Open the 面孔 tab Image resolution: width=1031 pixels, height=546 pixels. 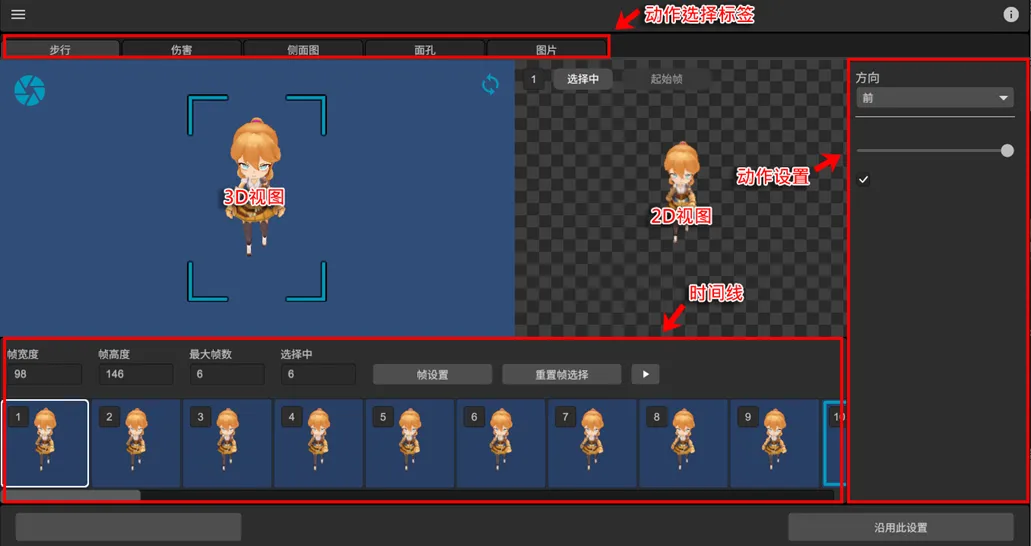pos(425,49)
